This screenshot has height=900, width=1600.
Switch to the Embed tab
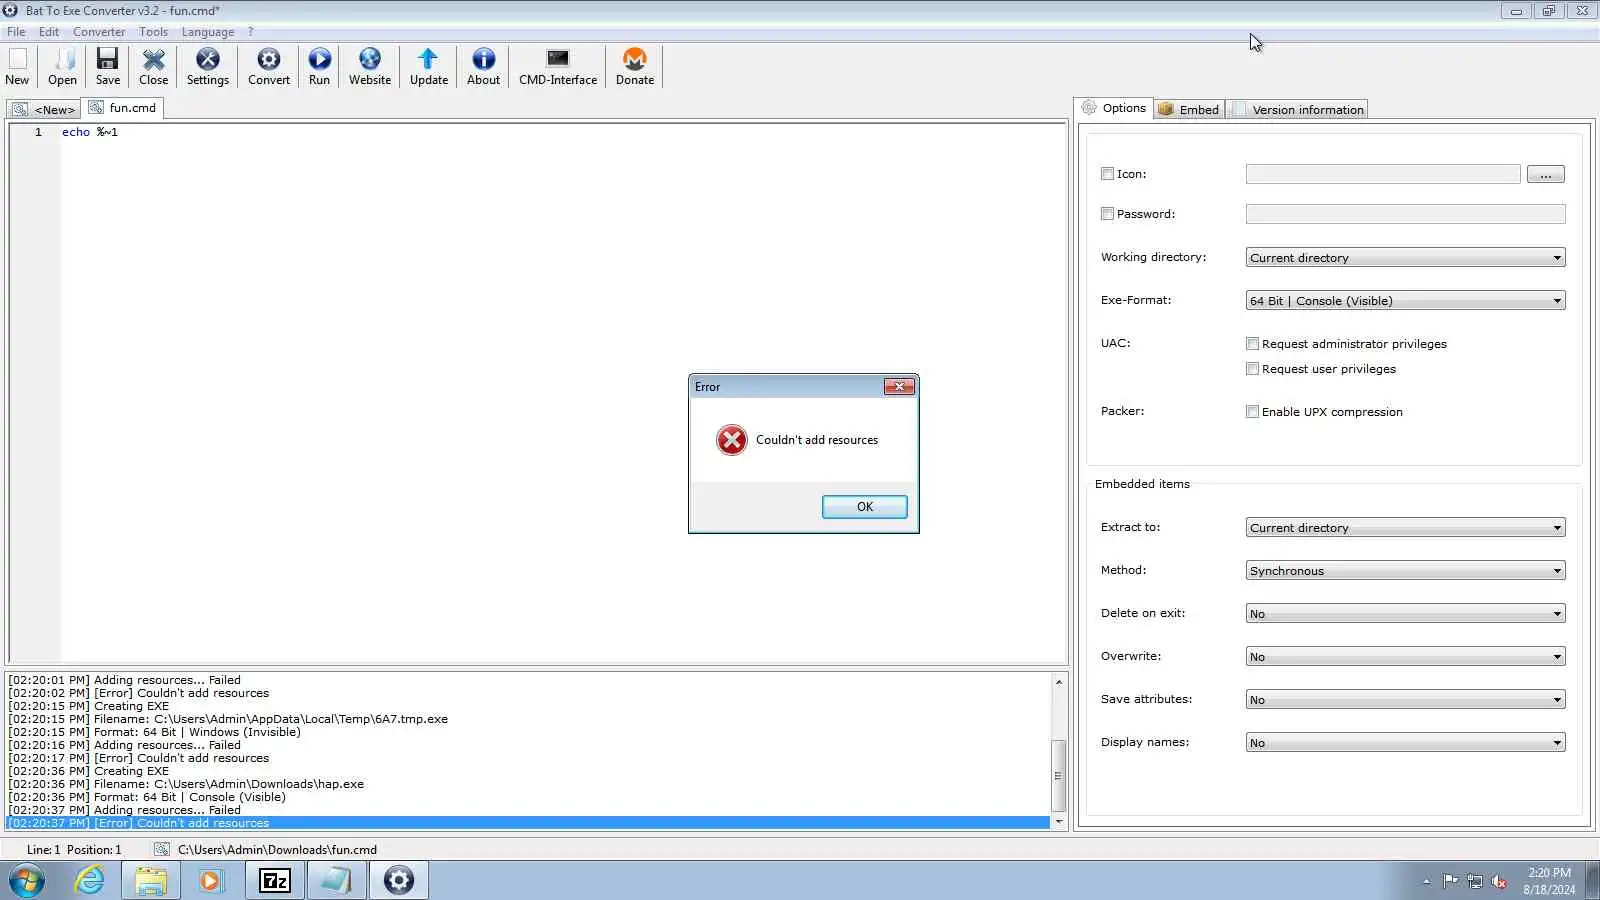(1190, 109)
